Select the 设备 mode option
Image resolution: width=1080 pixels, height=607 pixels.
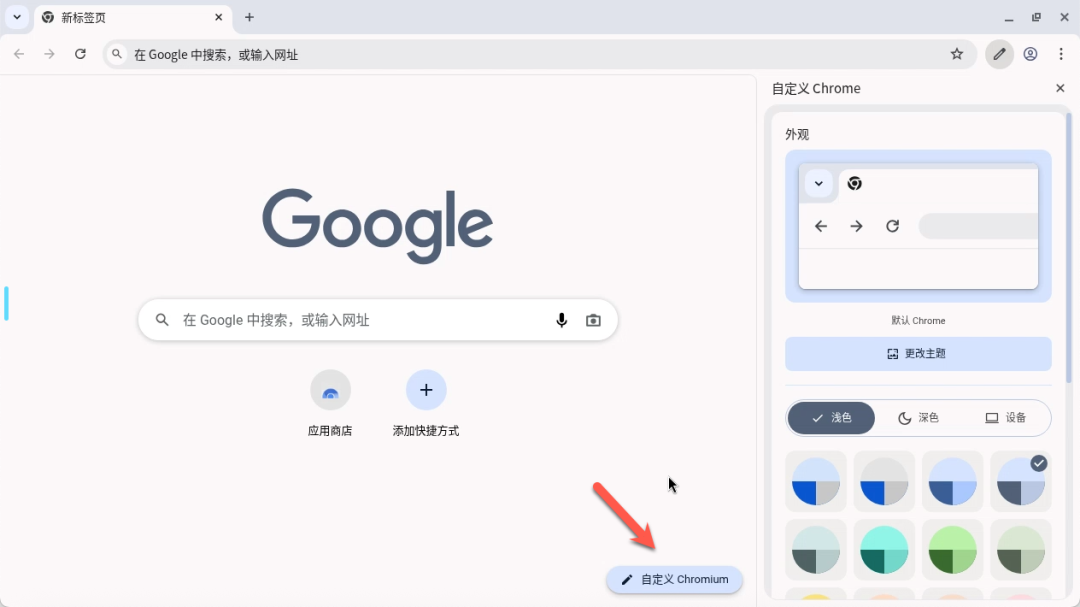pyautogui.click(x=1006, y=418)
